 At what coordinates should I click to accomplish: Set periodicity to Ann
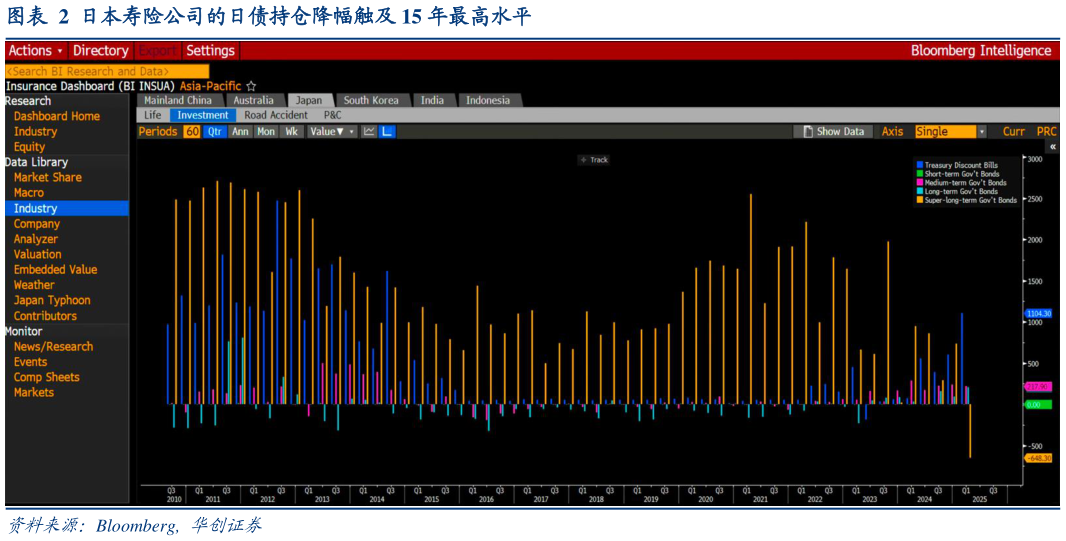pyautogui.click(x=240, y=131)
